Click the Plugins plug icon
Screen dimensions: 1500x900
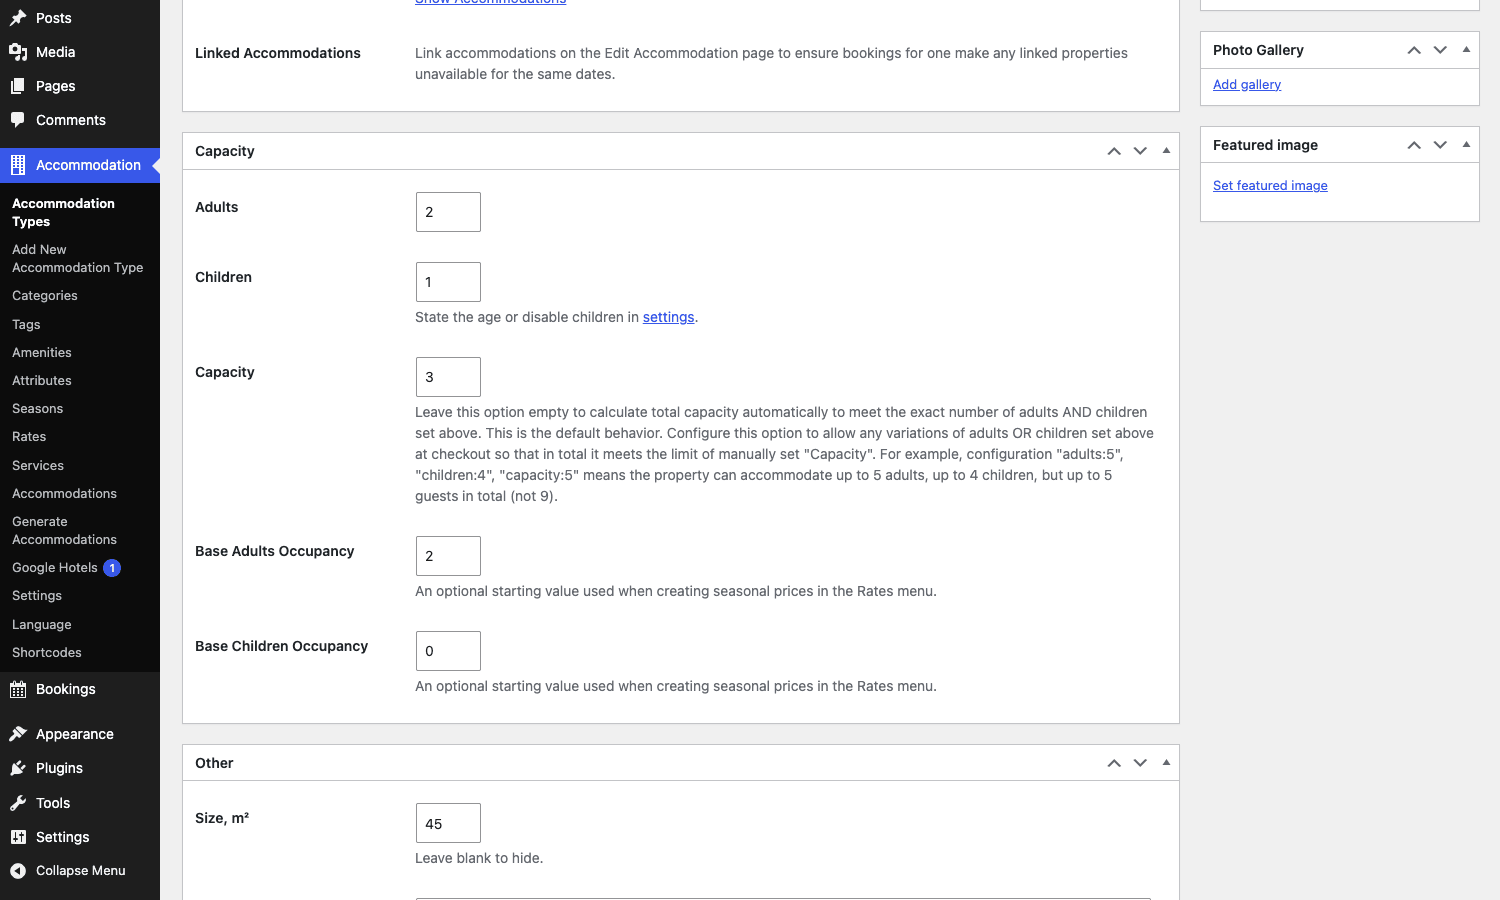[18, 768]
